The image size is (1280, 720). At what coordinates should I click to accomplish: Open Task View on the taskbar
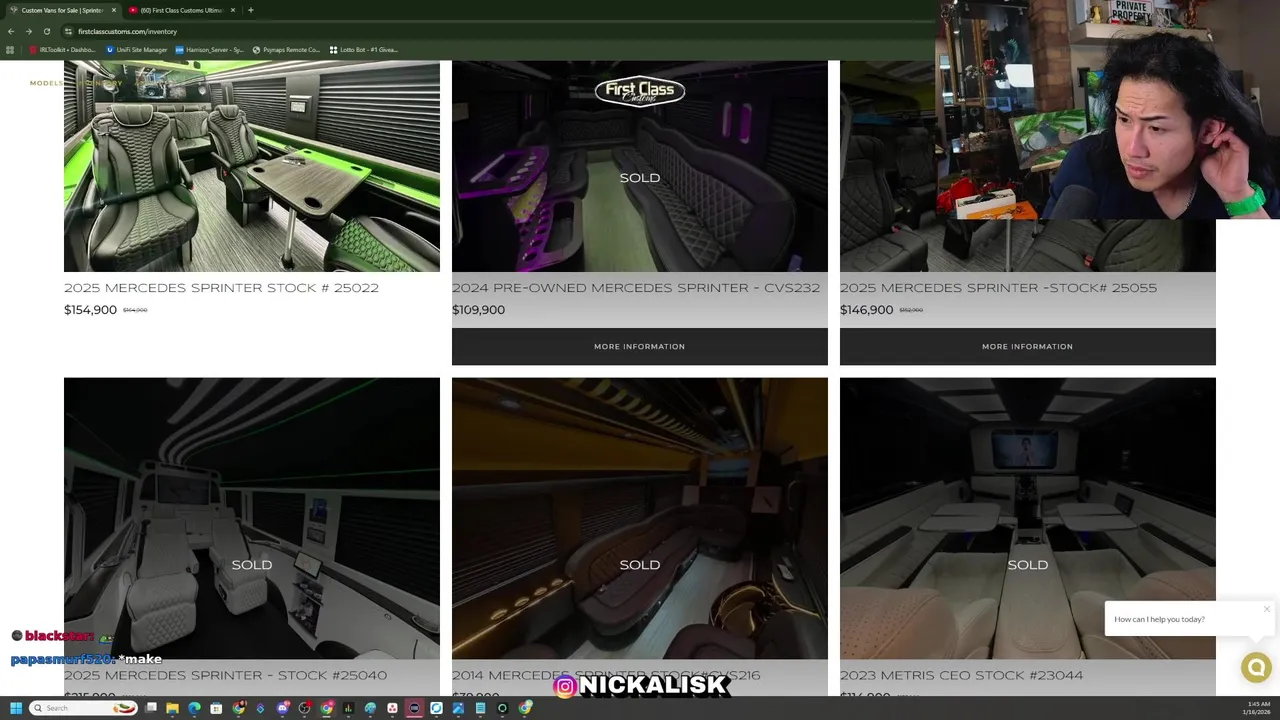click(x=151, y=708)
